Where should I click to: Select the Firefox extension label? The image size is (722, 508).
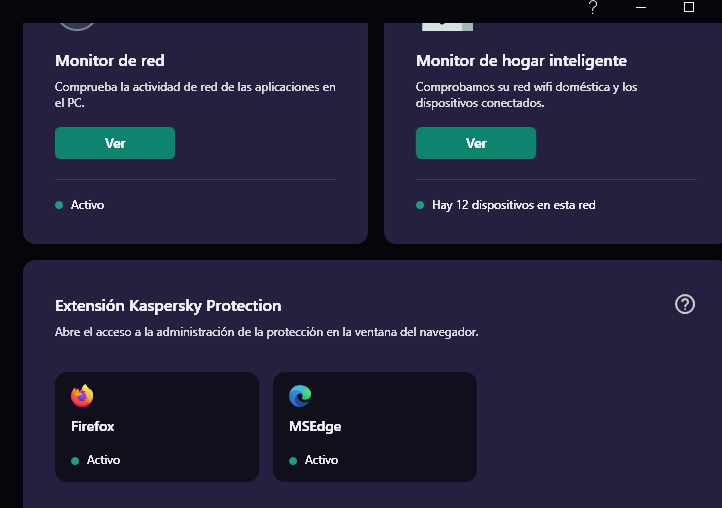coord(93,426)
